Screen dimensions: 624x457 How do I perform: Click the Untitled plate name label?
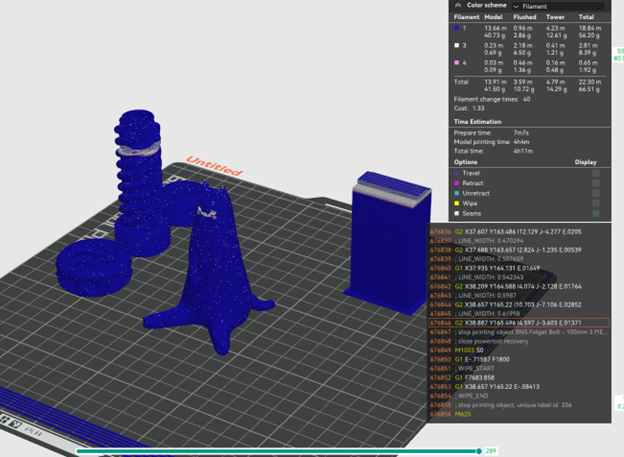point(213,166)
